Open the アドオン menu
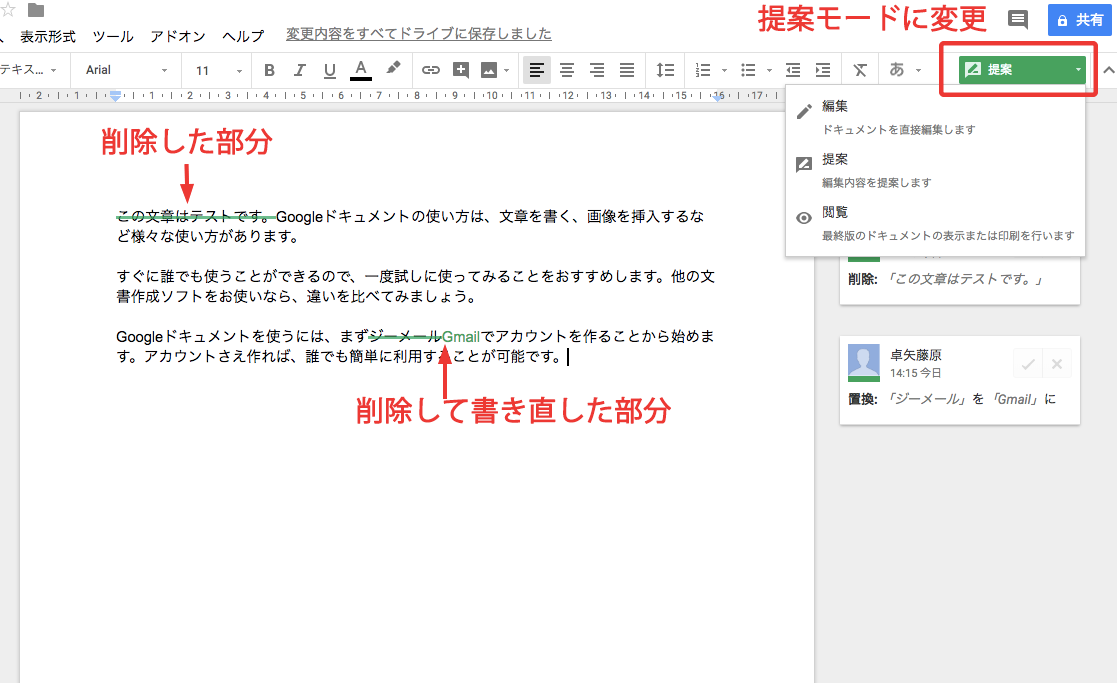Image resolution: width=1117 pixels, height=683 pixels. [178, 35]
